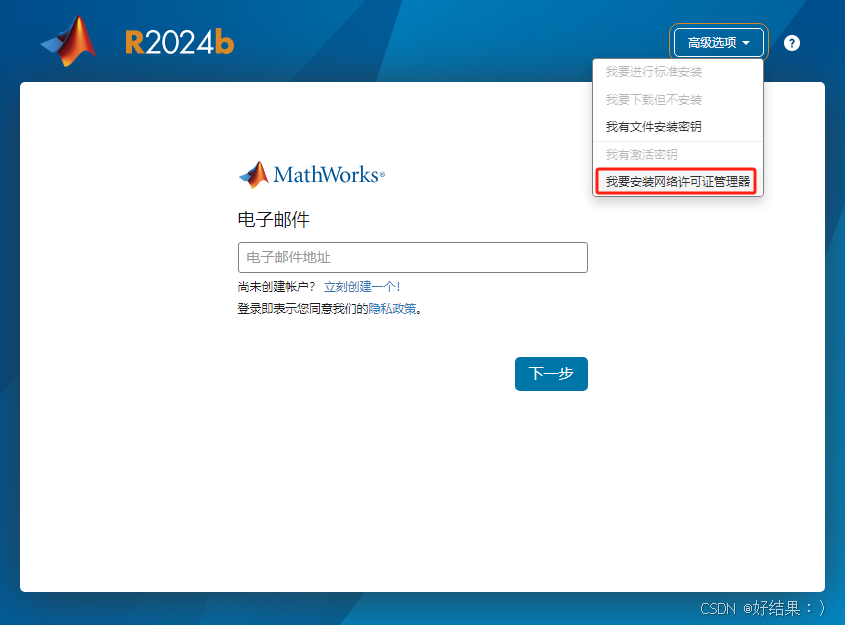The image size is (845, 625).
Task: Click the MATLAB logo in header
Action: [69, 41]
